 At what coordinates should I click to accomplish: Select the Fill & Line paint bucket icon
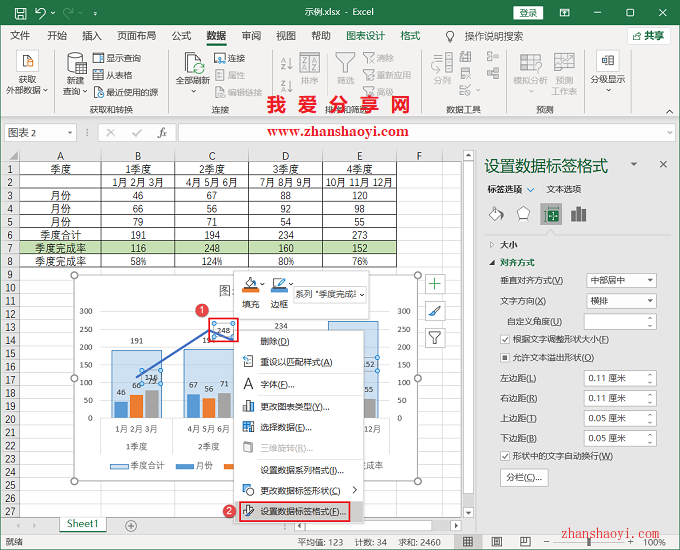point(497,214)
